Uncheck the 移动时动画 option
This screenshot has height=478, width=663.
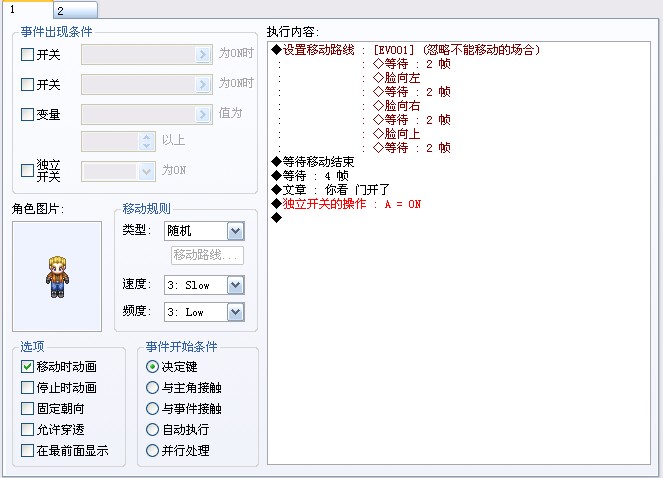pyautogui.click(x=27, y=366)
